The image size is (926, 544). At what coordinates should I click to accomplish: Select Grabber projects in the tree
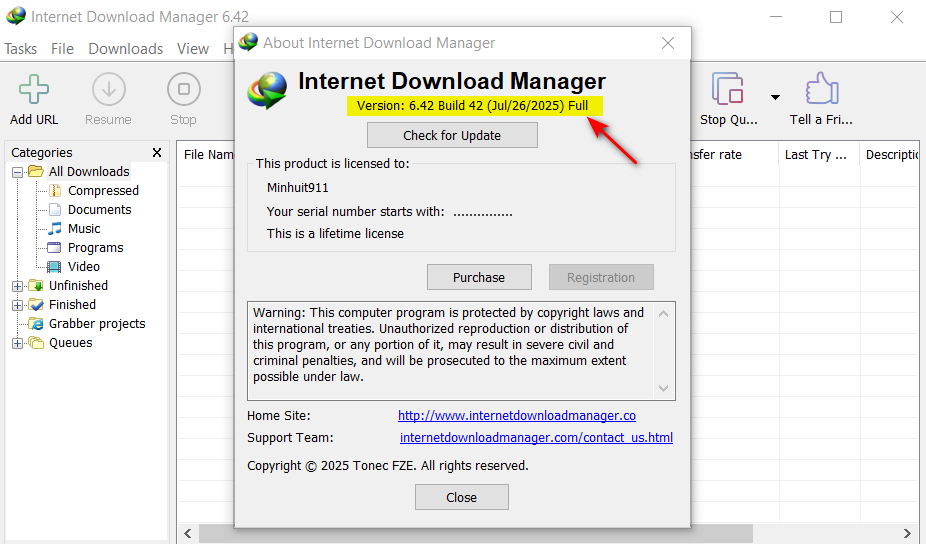click(x=97, y=323)
